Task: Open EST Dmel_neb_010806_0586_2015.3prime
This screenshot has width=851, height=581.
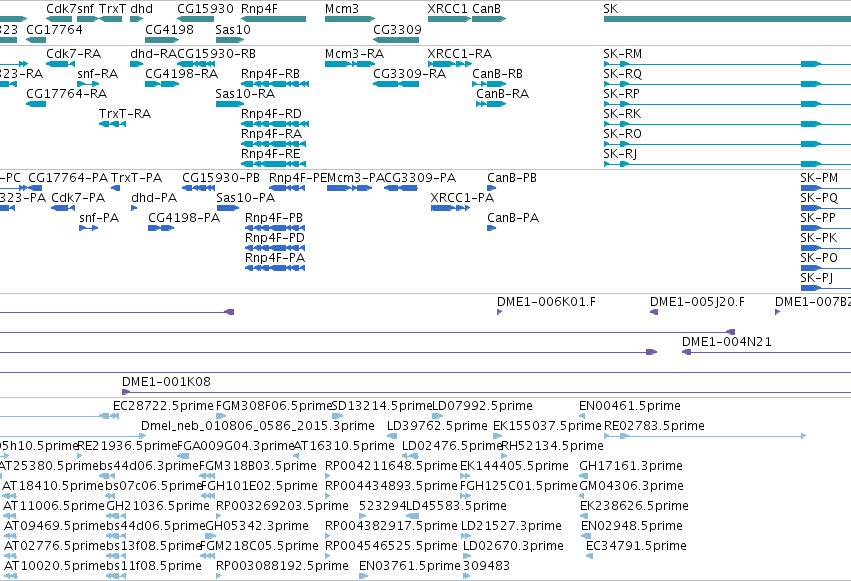Action: pyautogui.click(x=258, y=426)
